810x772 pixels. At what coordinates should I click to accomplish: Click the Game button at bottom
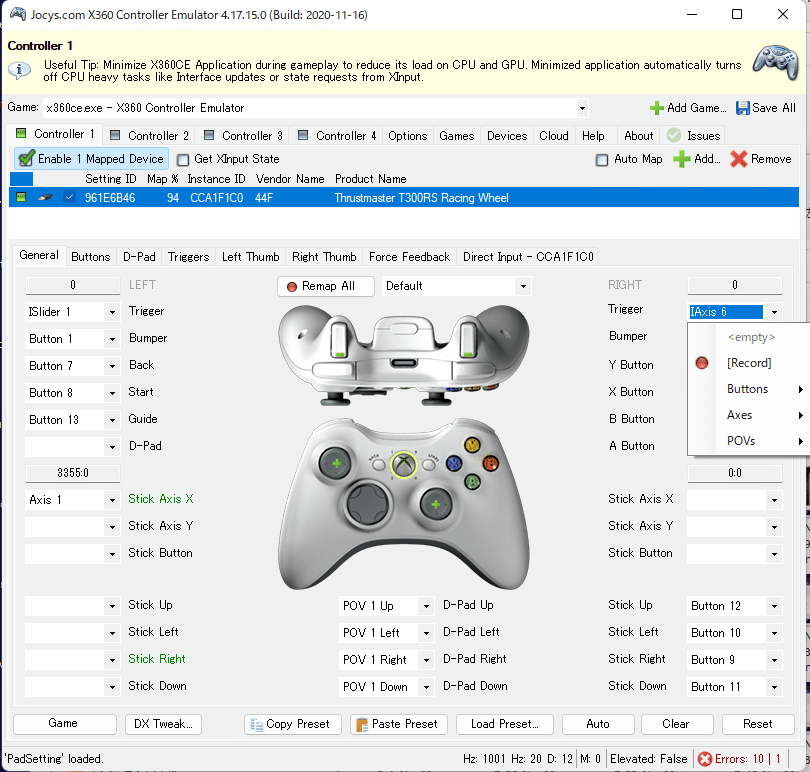(x=64, y=723)
